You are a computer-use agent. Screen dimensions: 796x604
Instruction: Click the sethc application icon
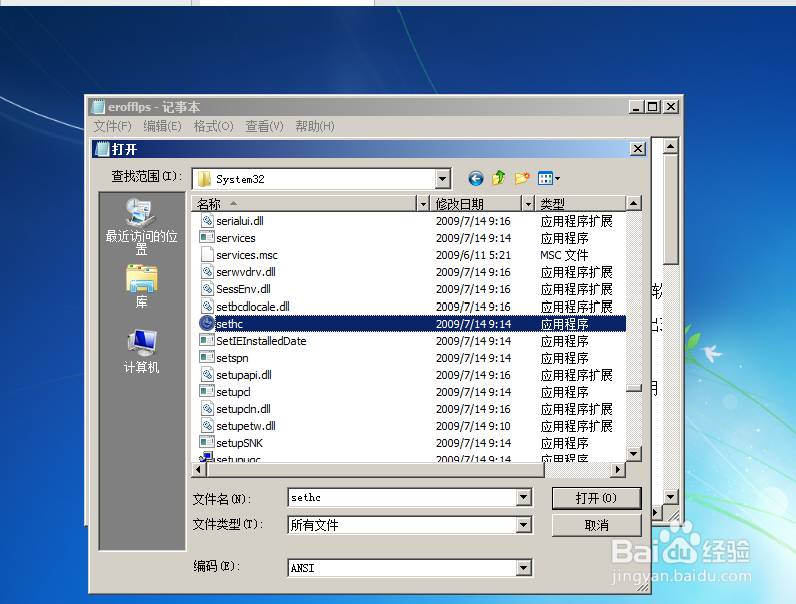207,323
